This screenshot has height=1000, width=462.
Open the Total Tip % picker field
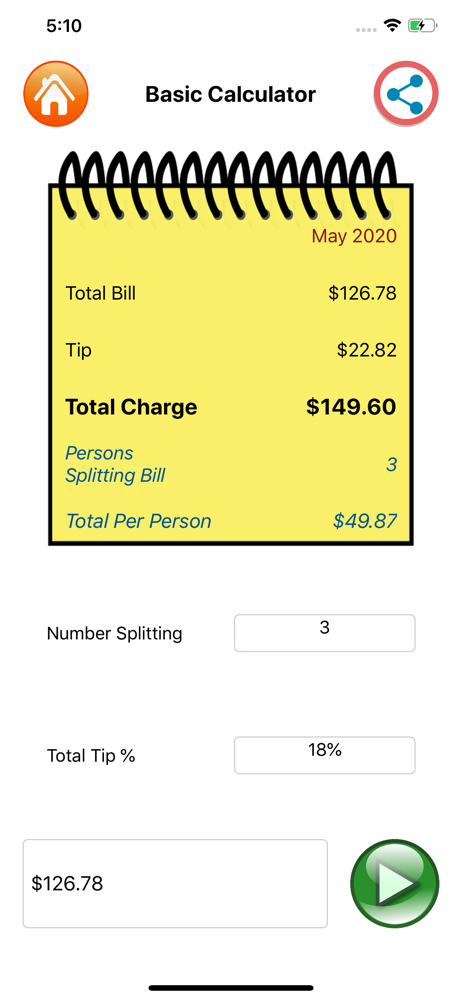coord(325,755)
